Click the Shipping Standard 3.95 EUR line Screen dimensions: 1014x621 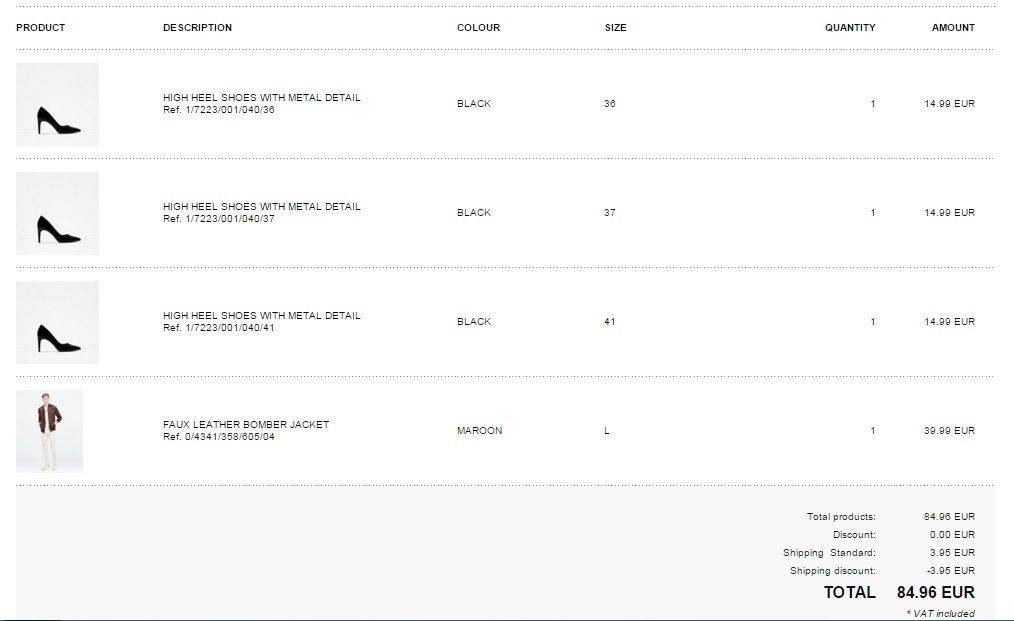pos(879,552)
